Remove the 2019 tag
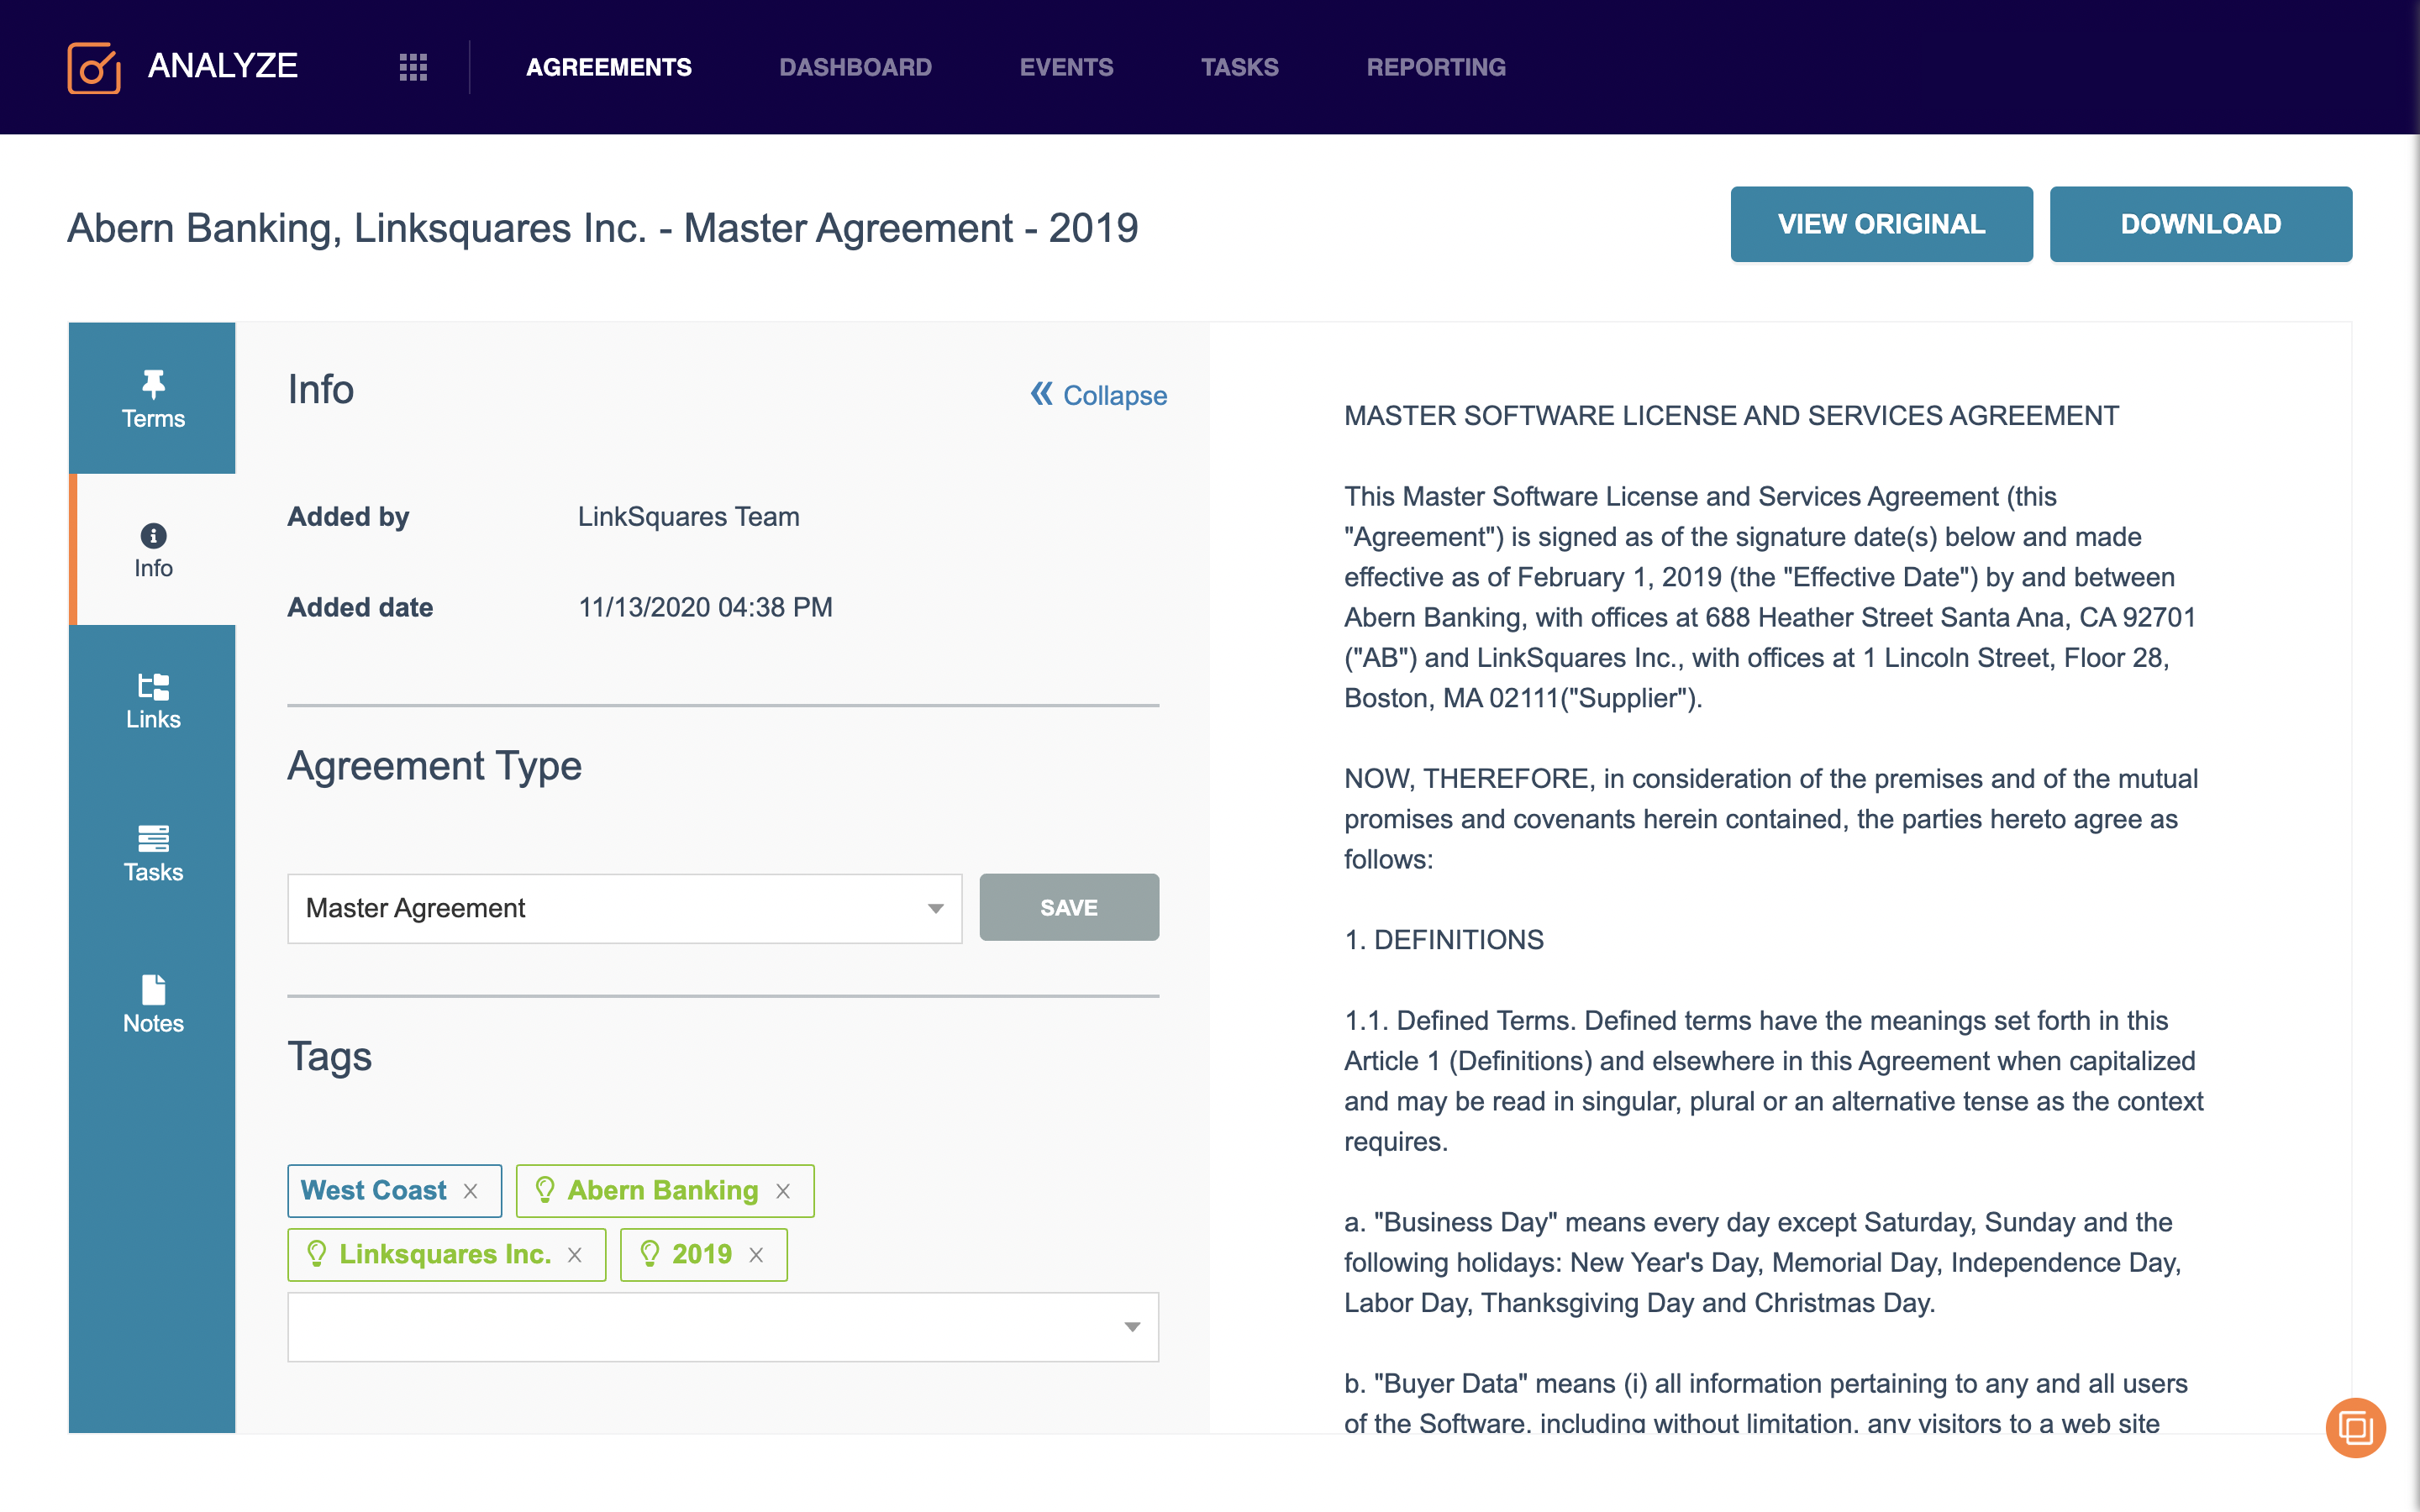This screenshot has height=1512, width=2420. click(x=757, y=1255)
